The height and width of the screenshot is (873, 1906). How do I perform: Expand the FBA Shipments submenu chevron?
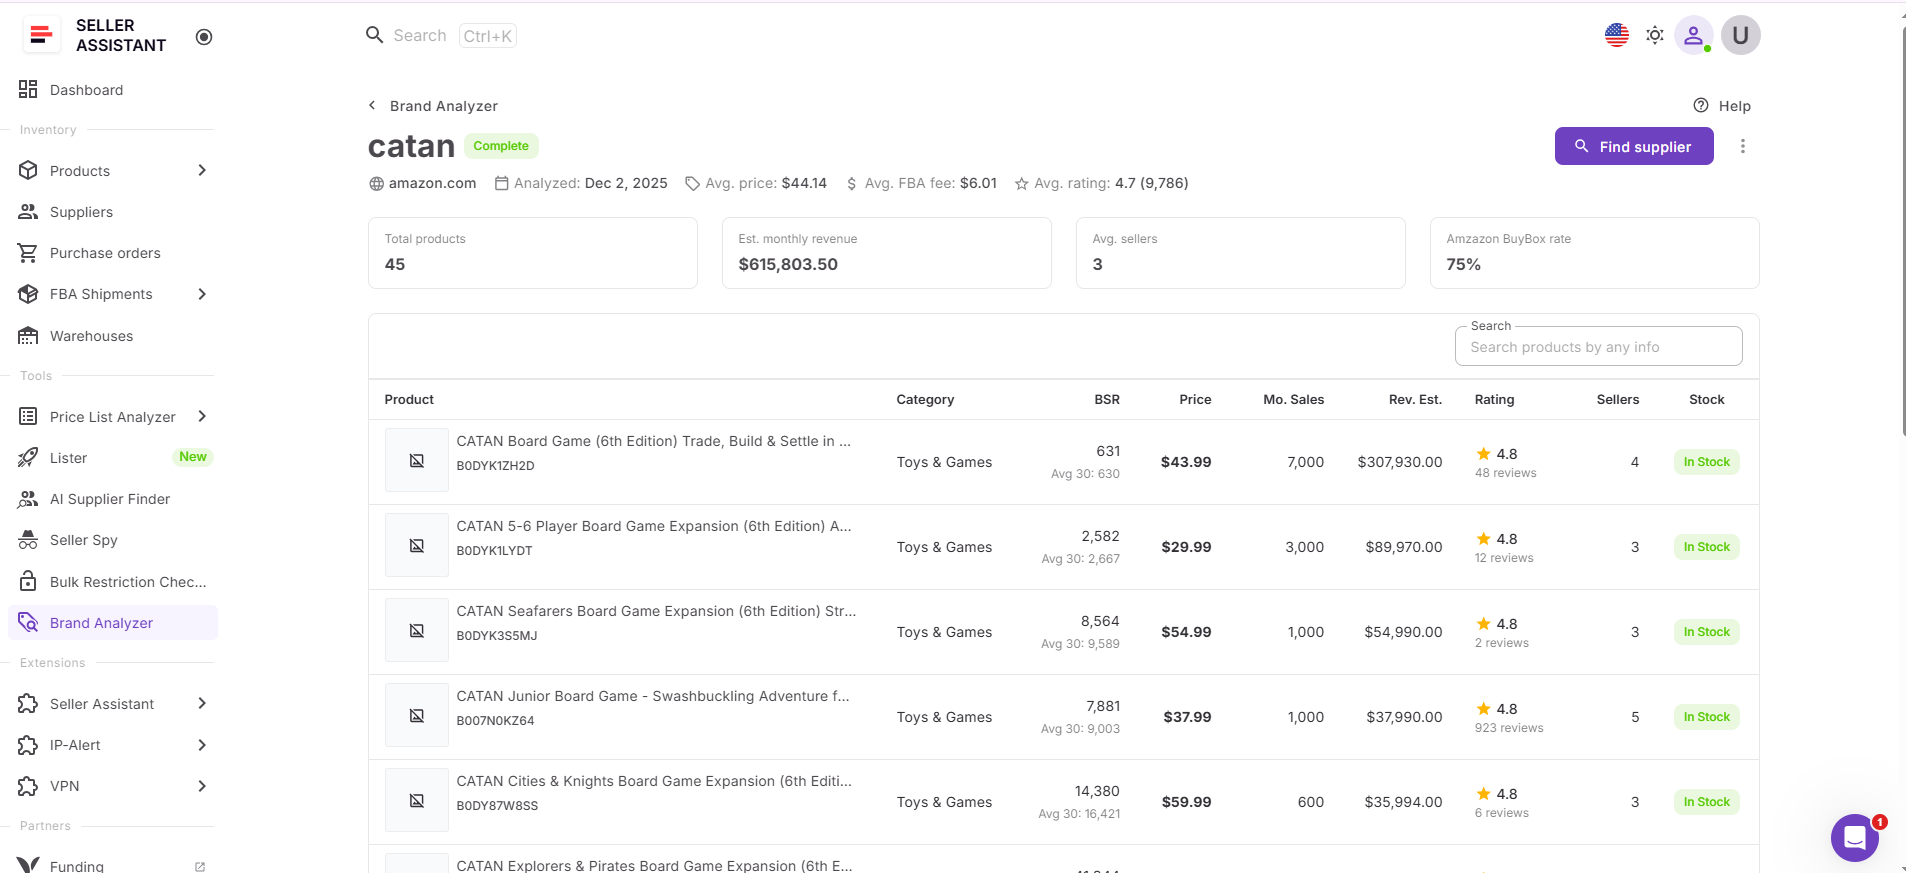[x=202, y=294]
